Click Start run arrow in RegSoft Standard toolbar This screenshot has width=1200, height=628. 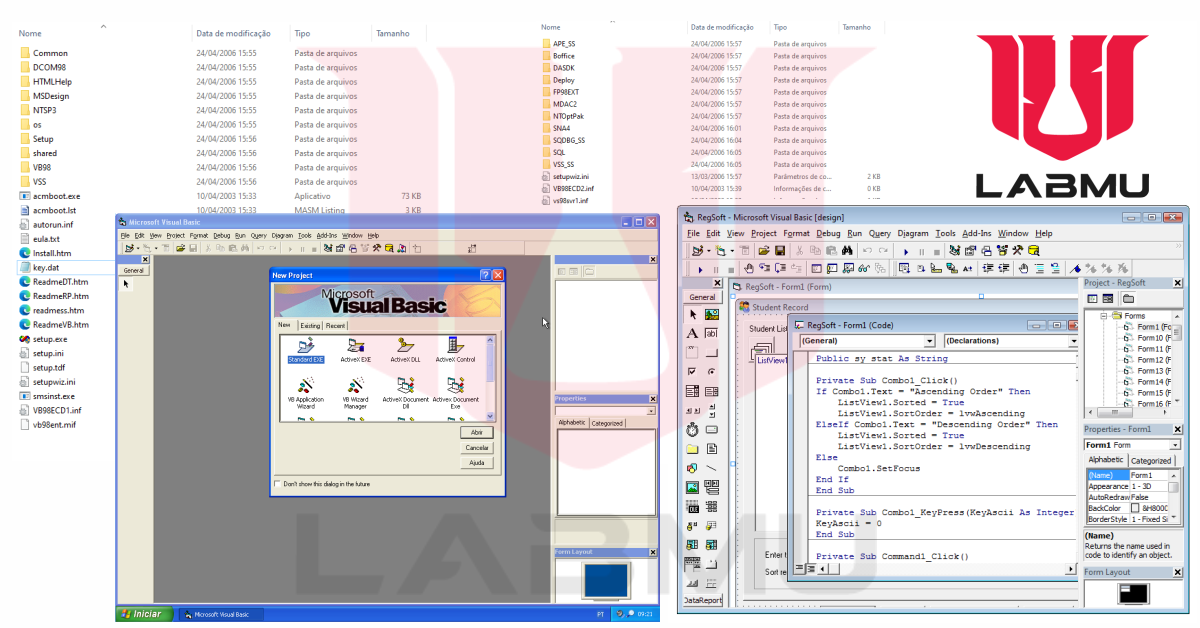tap(906, 251)
